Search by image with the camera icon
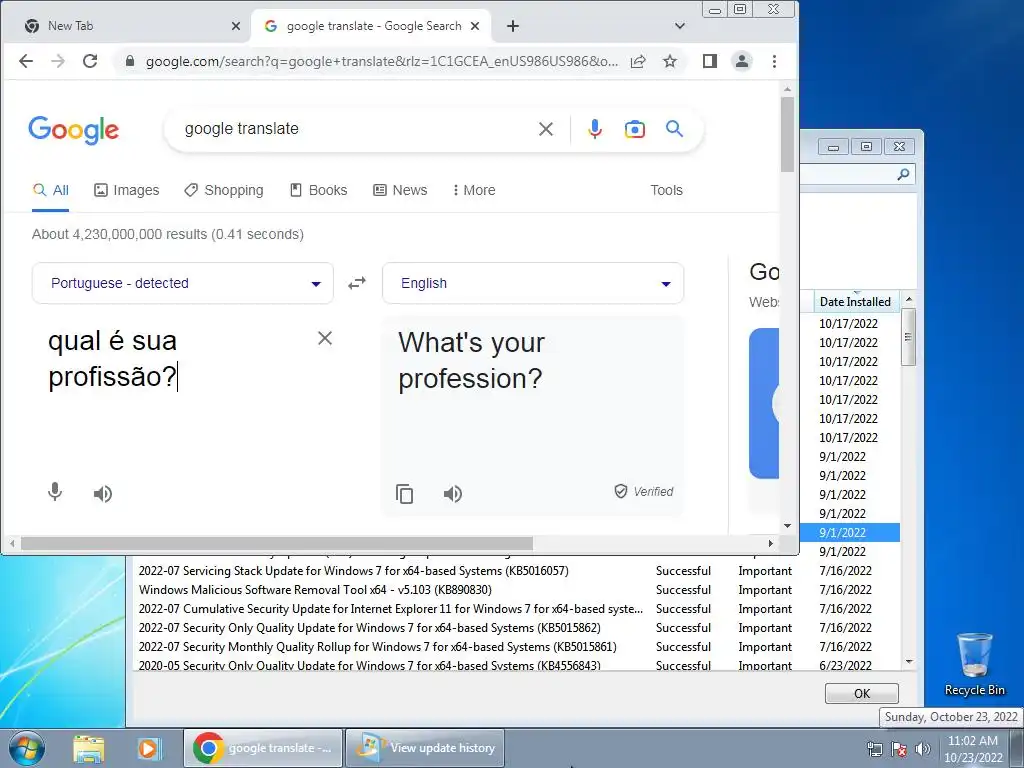 [x=635, y=129]
